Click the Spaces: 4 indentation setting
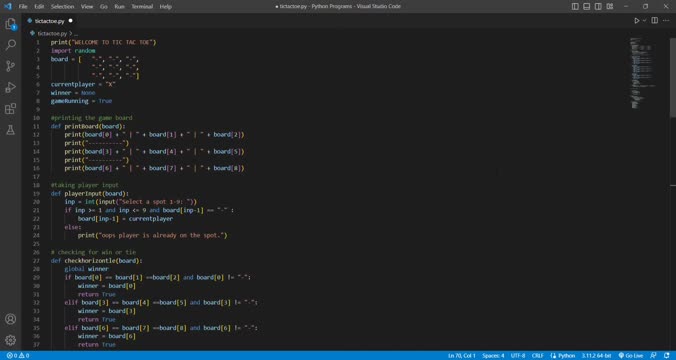This screenshot has height=360, width=676. click(493, 356)
